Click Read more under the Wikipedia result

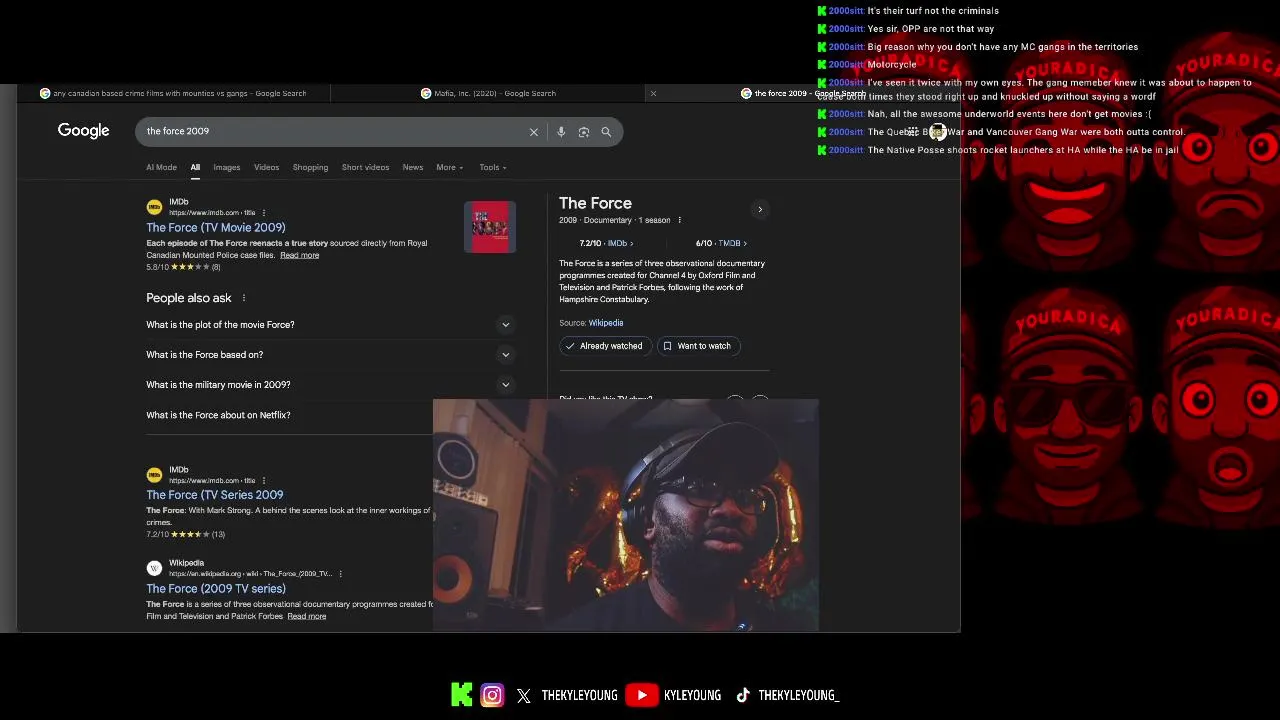point(306,617)
